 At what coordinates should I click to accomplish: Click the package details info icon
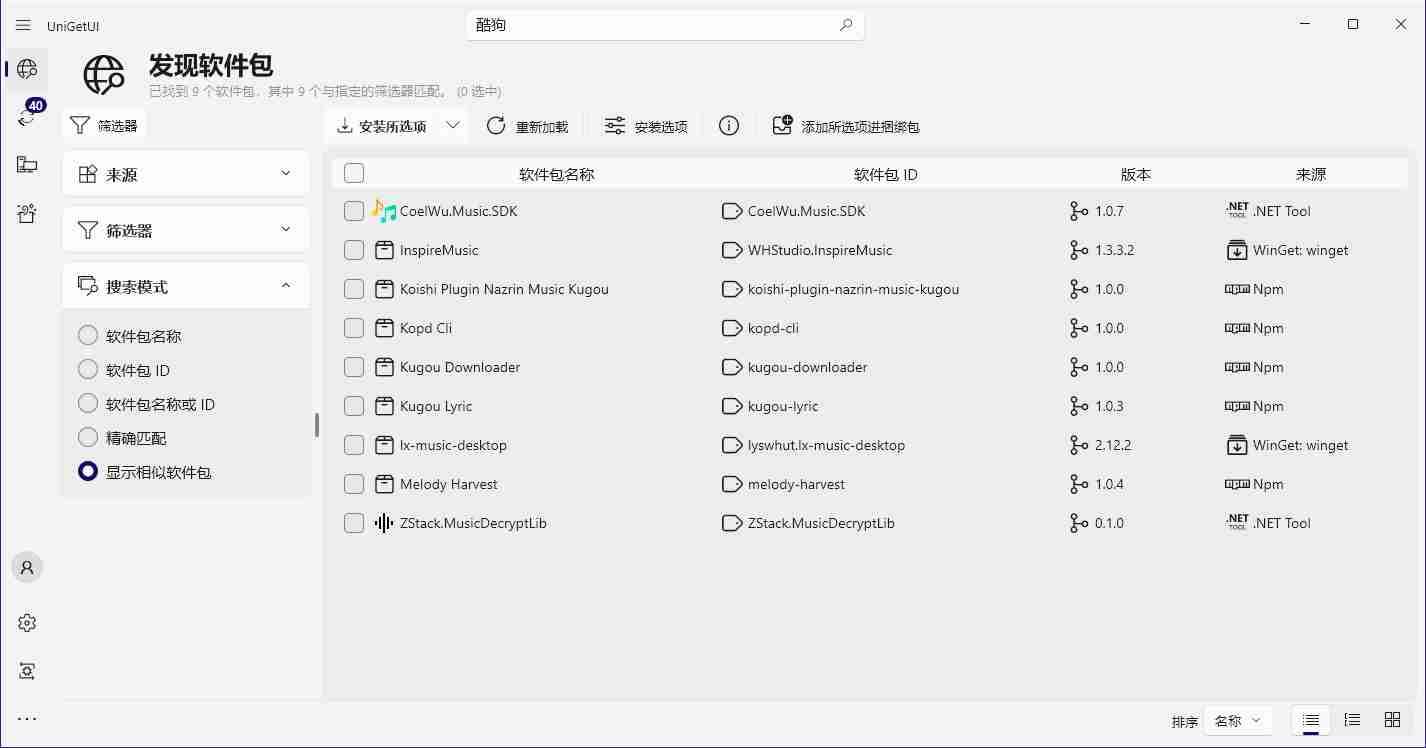[x=729, y=126]
